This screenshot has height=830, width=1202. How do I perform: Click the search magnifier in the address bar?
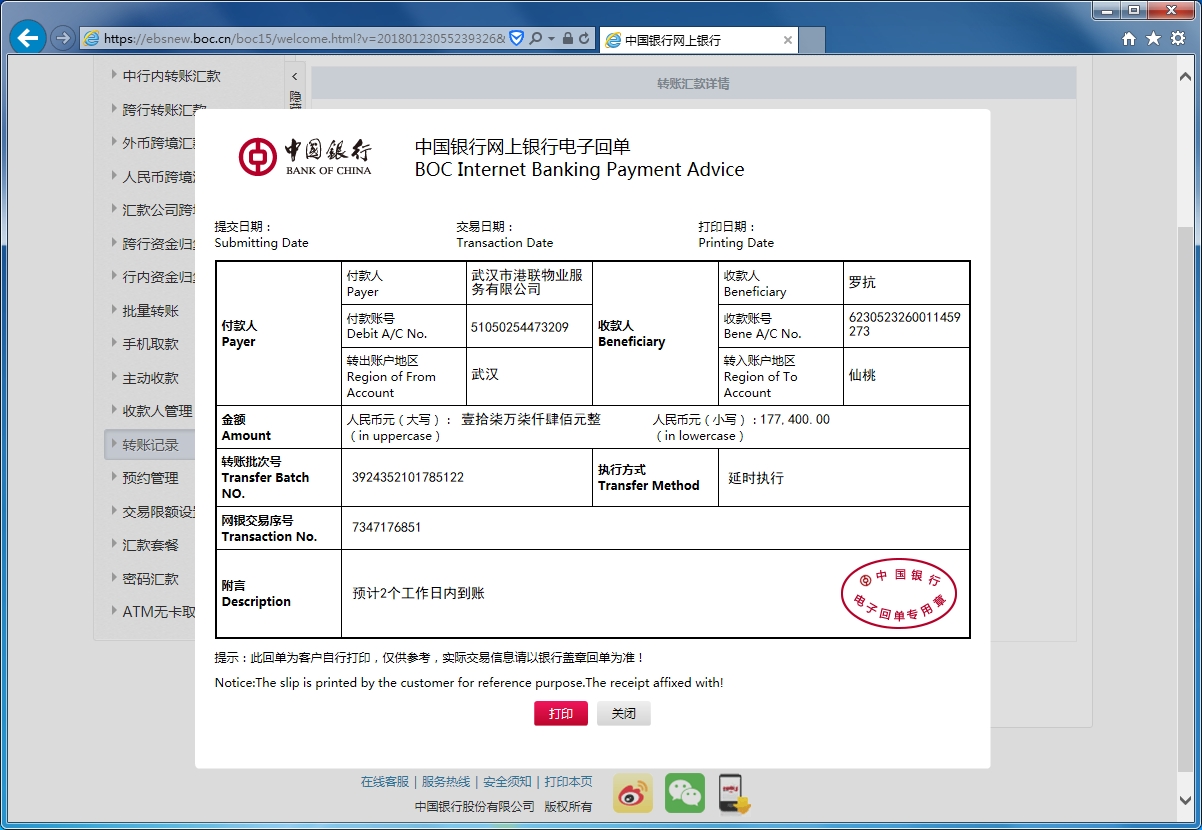point(538,37)
